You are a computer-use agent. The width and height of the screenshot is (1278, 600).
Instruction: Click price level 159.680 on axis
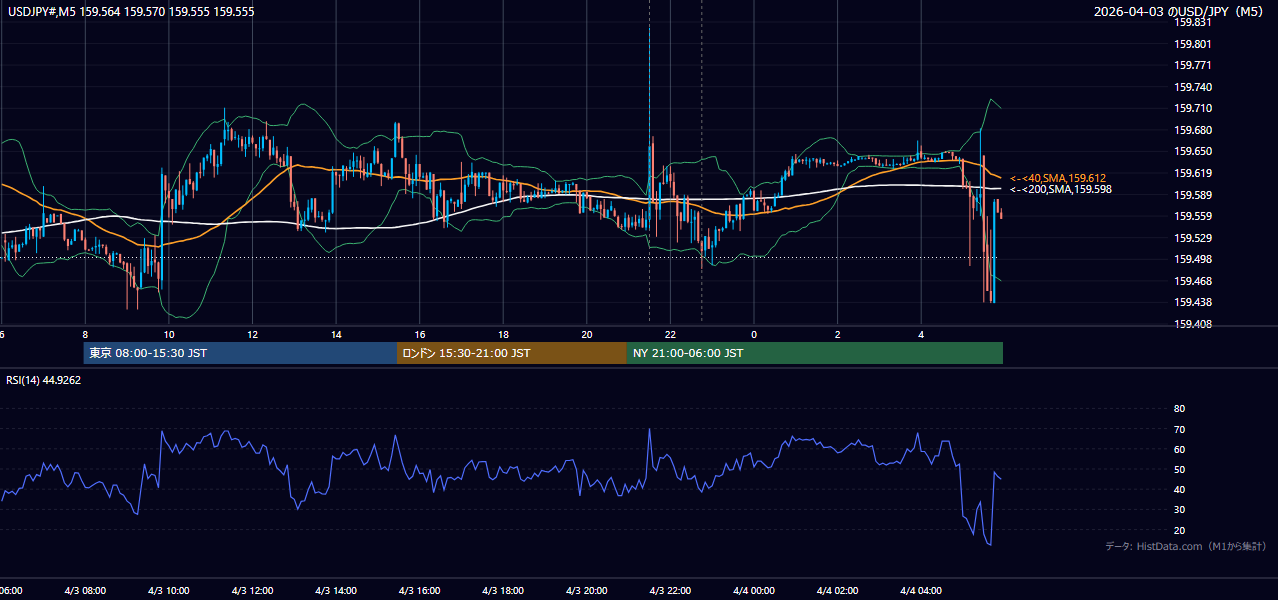click(x=1193, y=130)
